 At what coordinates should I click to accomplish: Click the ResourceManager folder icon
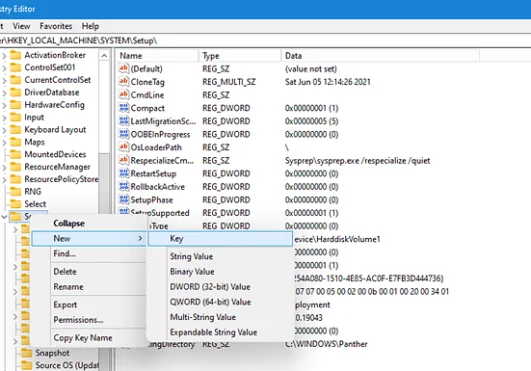click(x=16, y=167)
